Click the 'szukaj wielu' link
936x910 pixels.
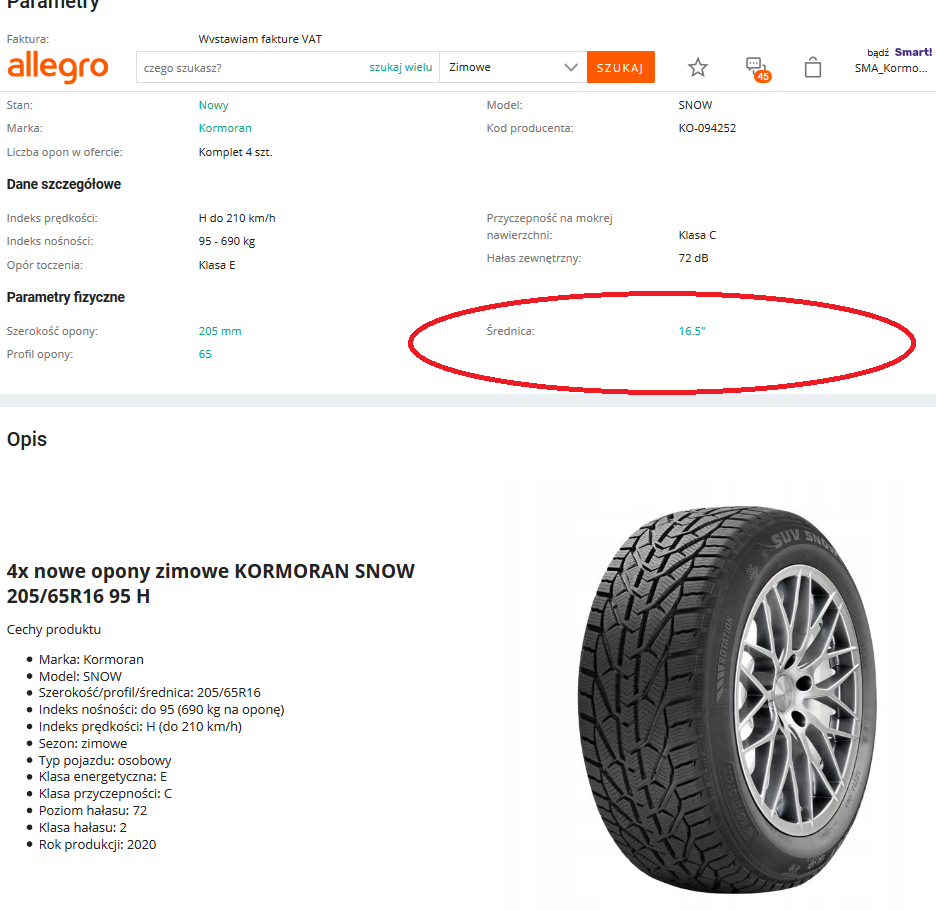tap(400, 67)
